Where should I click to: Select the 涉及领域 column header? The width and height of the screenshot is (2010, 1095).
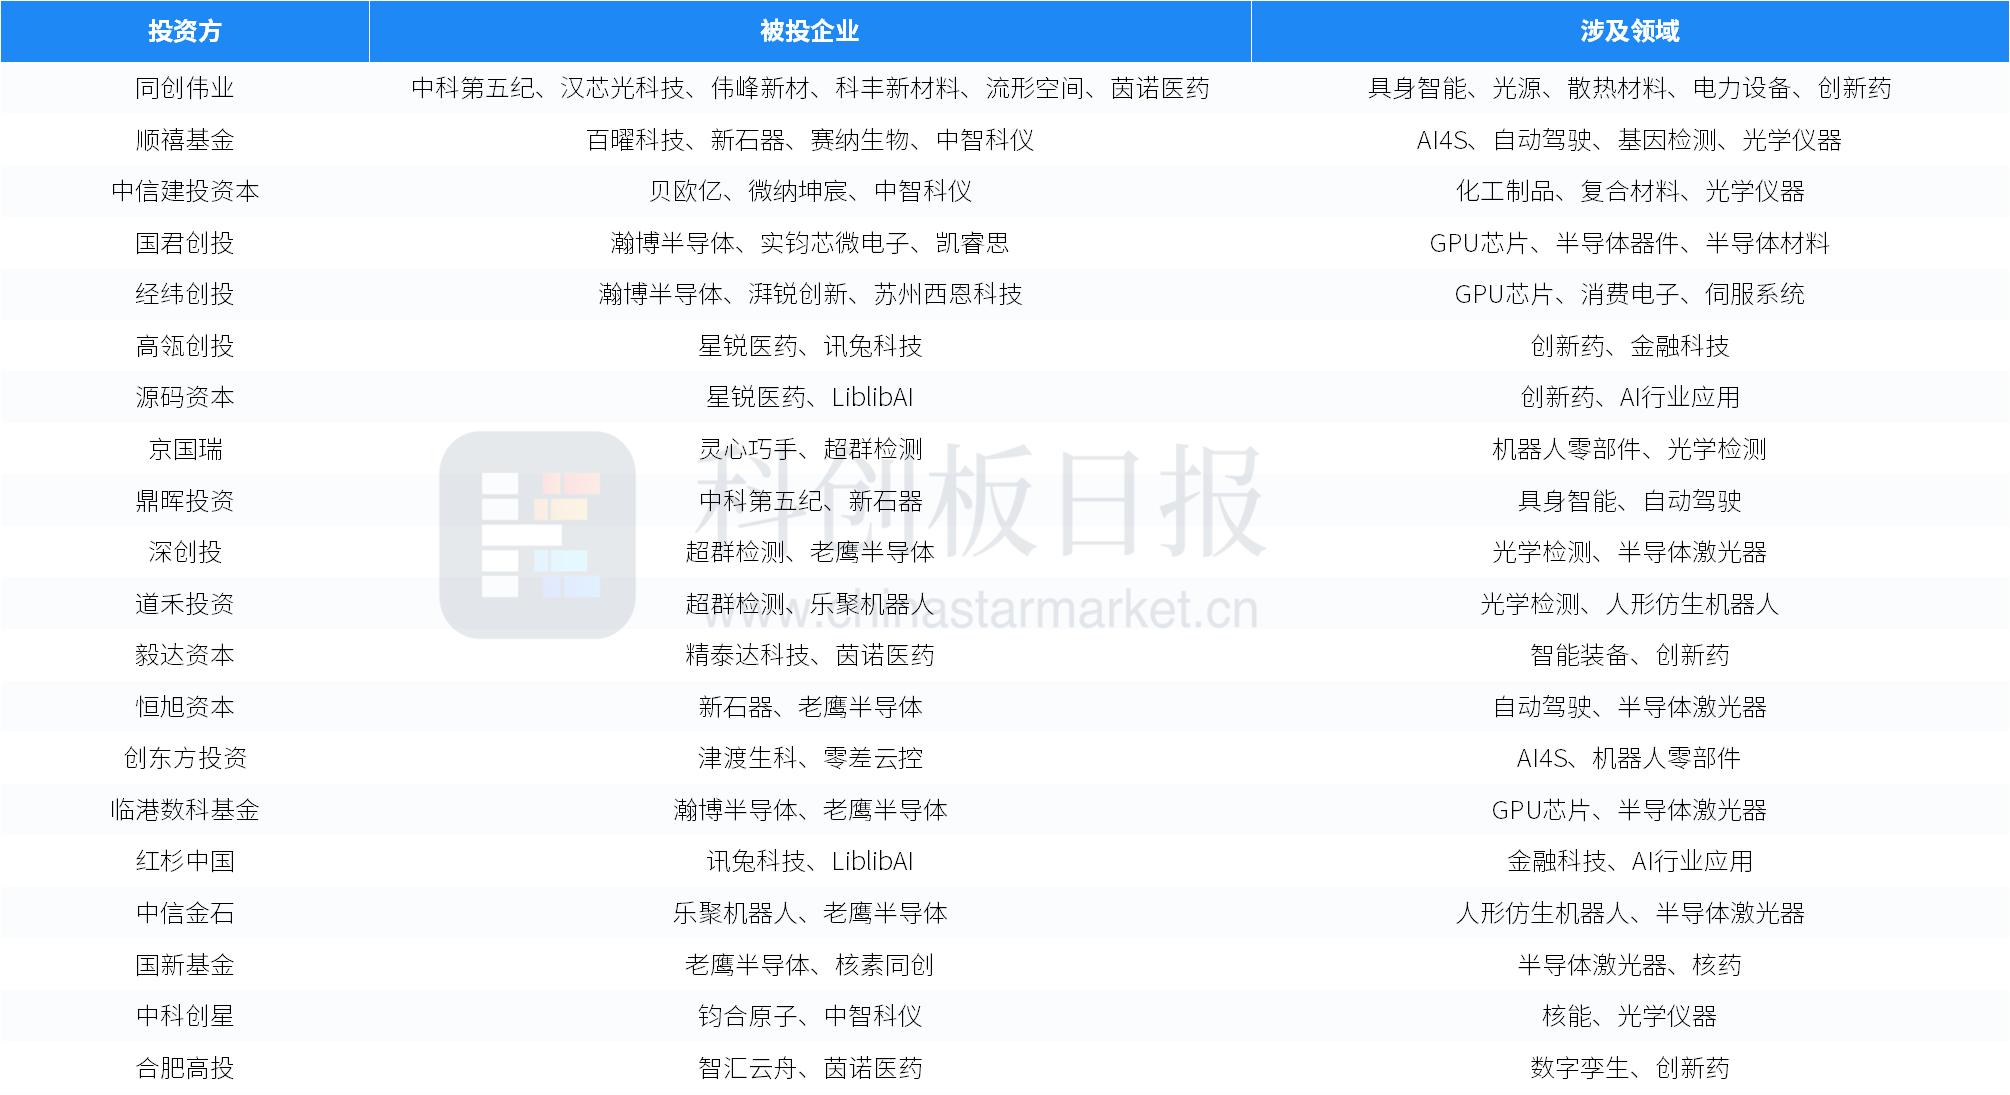point(1630,30)
